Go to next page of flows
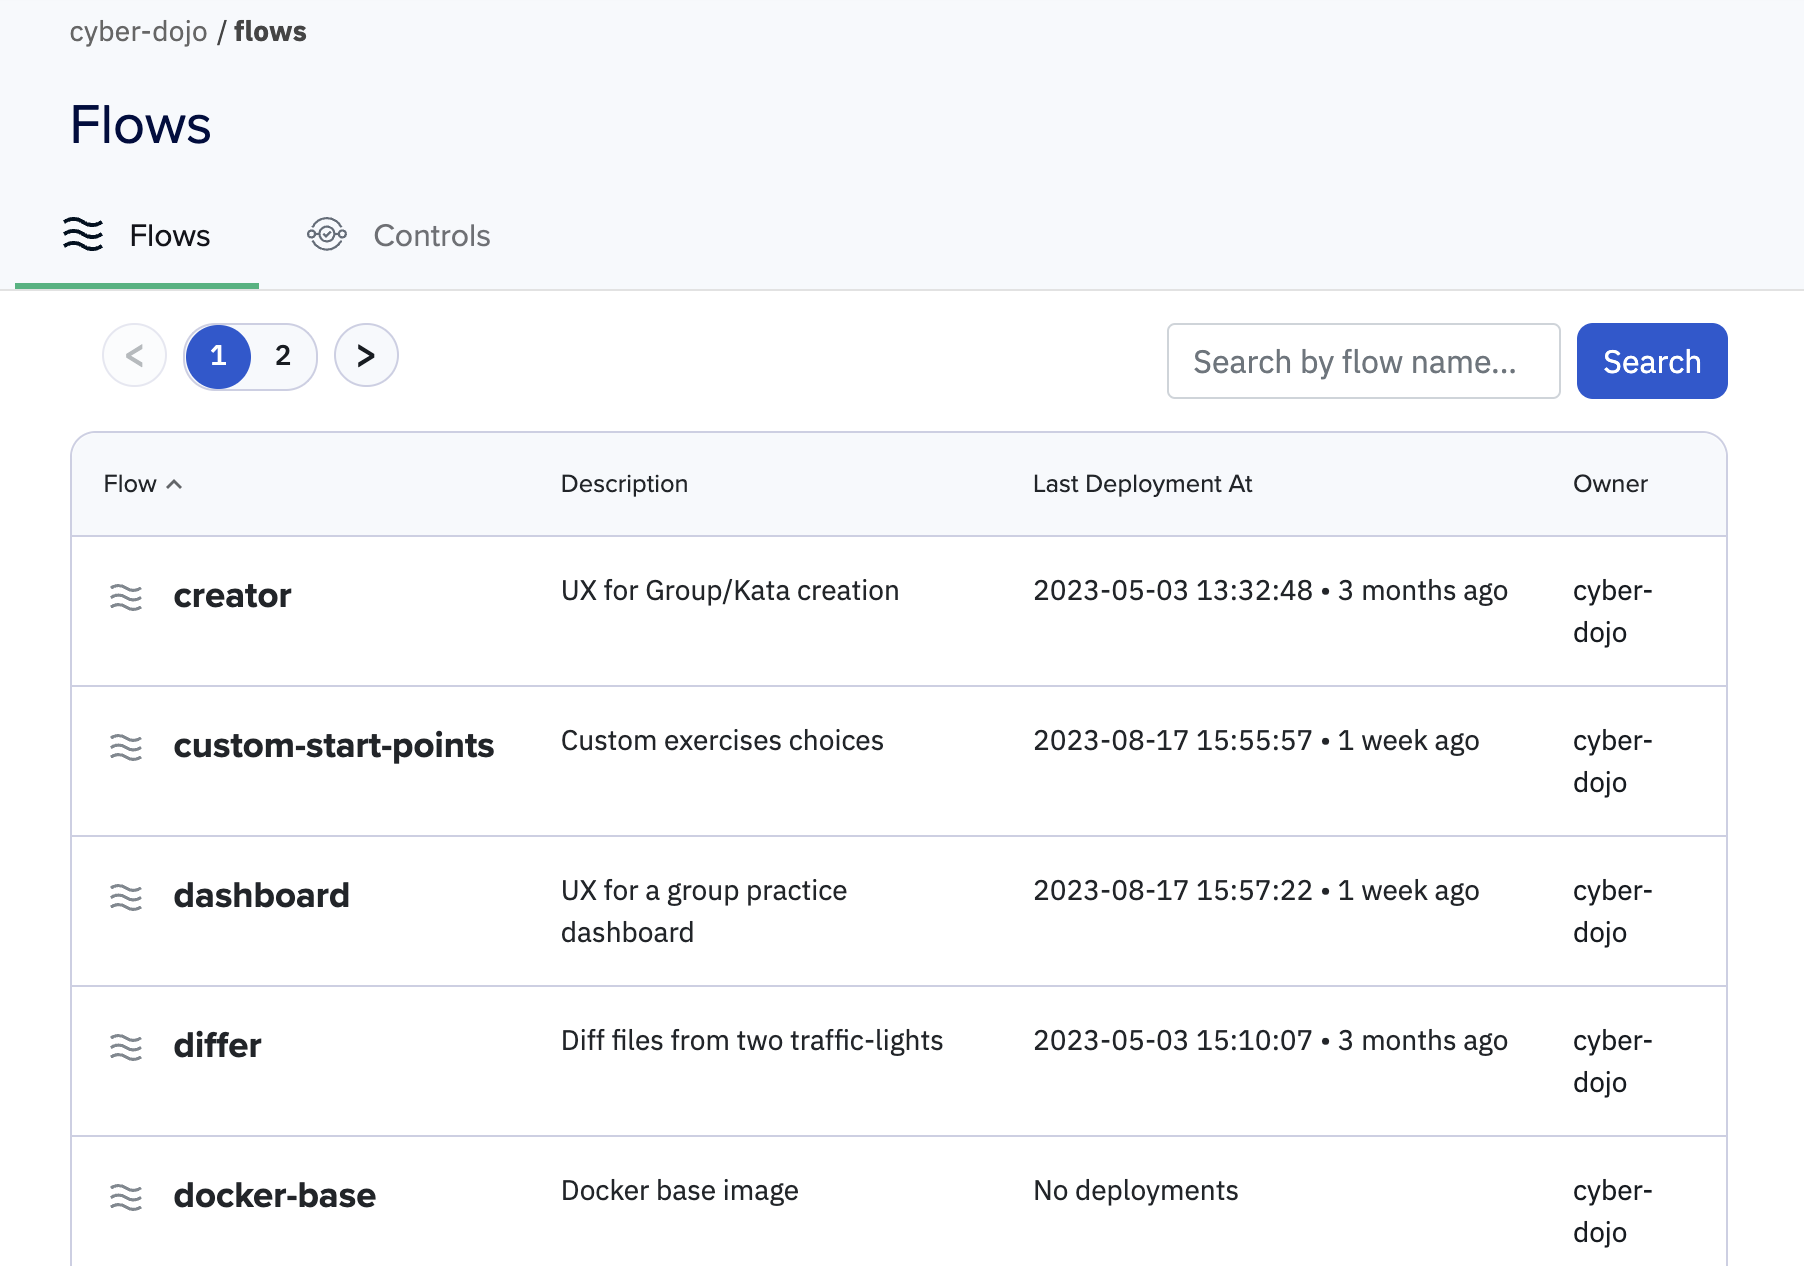Image resolution: width=1804 pixels, height=1266 pixels. click(x=366, y=355)
